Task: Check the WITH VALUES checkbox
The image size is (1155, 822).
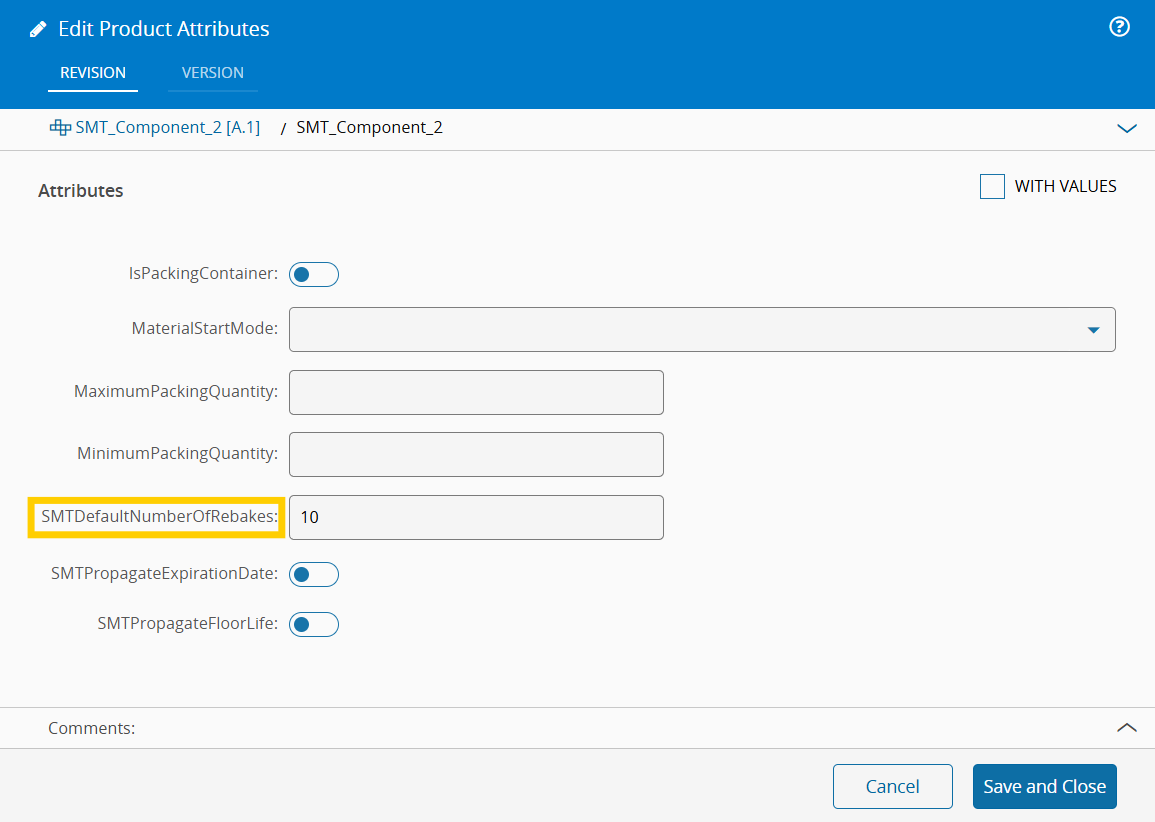Action: pos(992,187)
